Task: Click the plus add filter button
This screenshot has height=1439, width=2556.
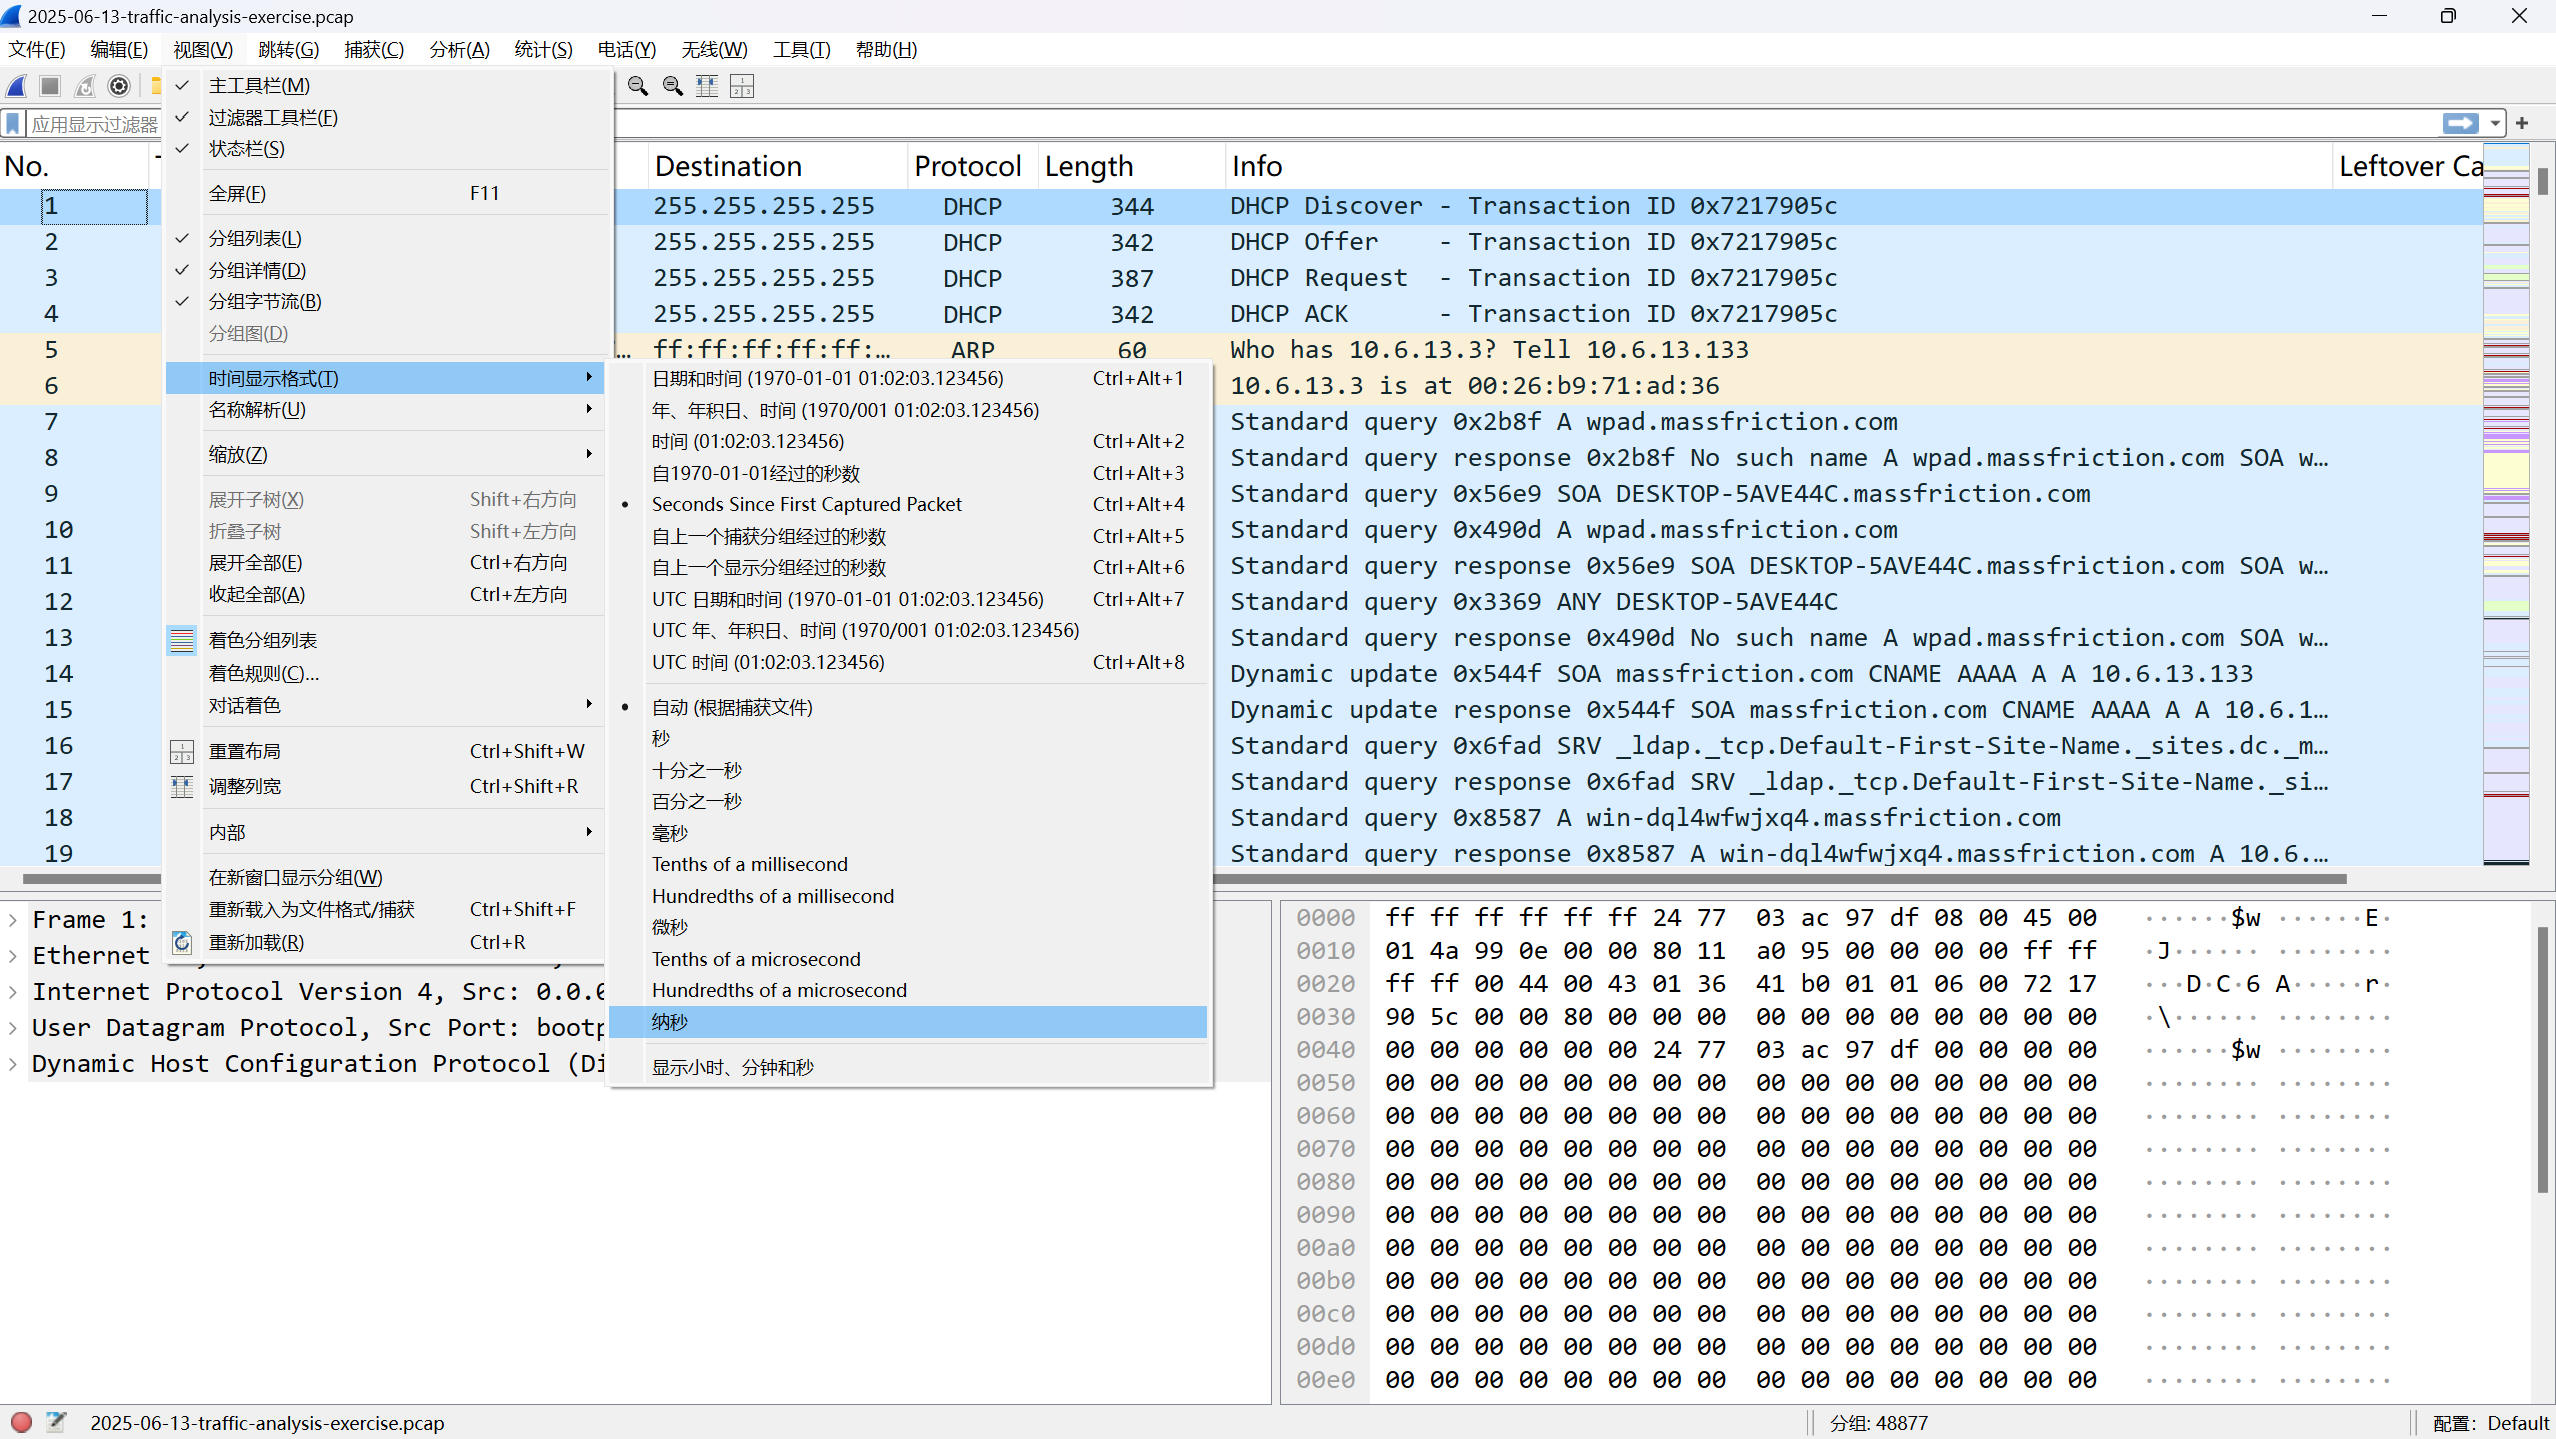Action: coord(2522,123)
